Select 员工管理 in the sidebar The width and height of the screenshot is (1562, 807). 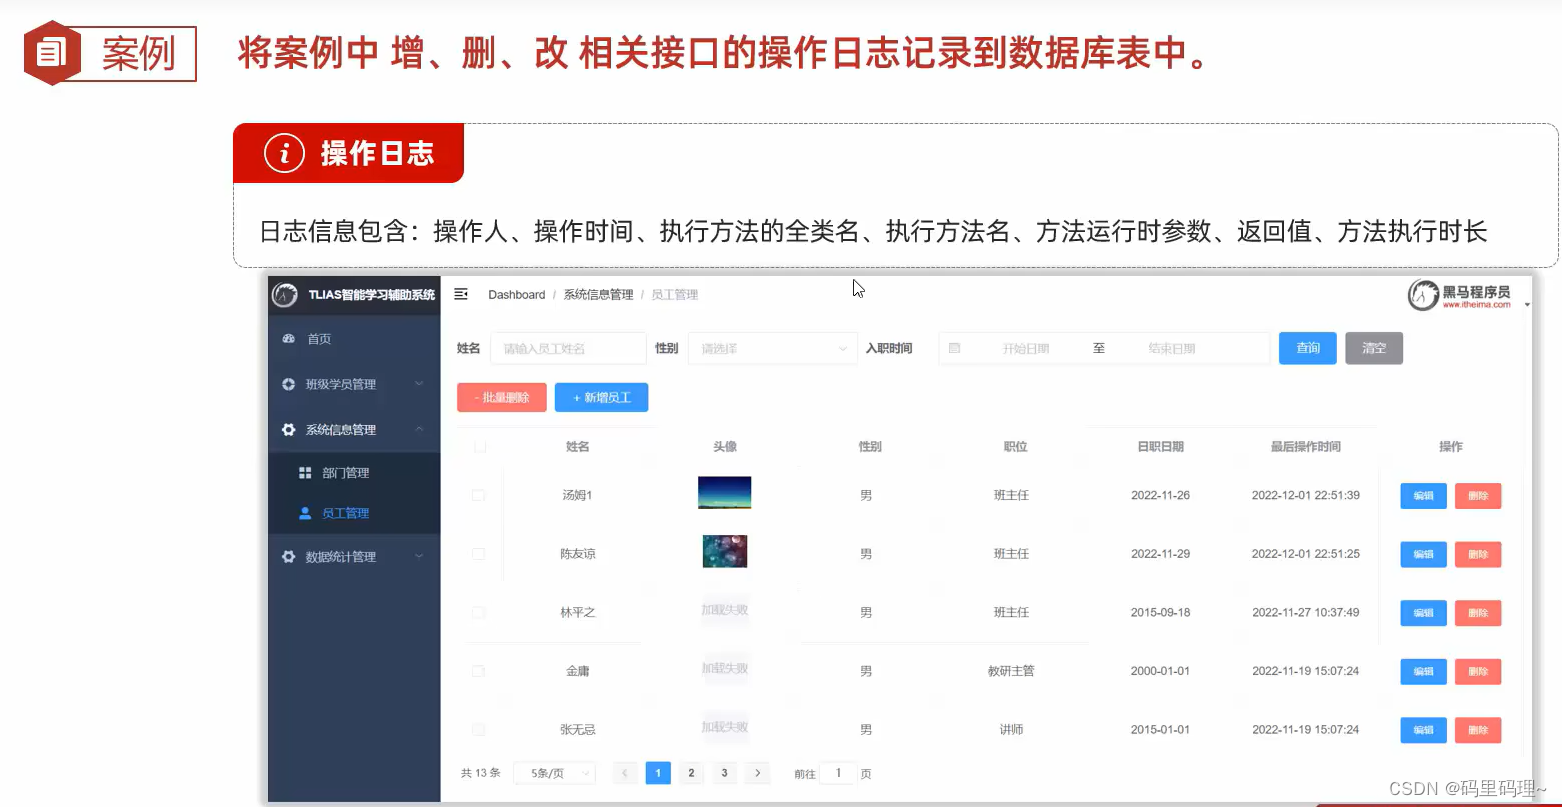coord(354,513)
